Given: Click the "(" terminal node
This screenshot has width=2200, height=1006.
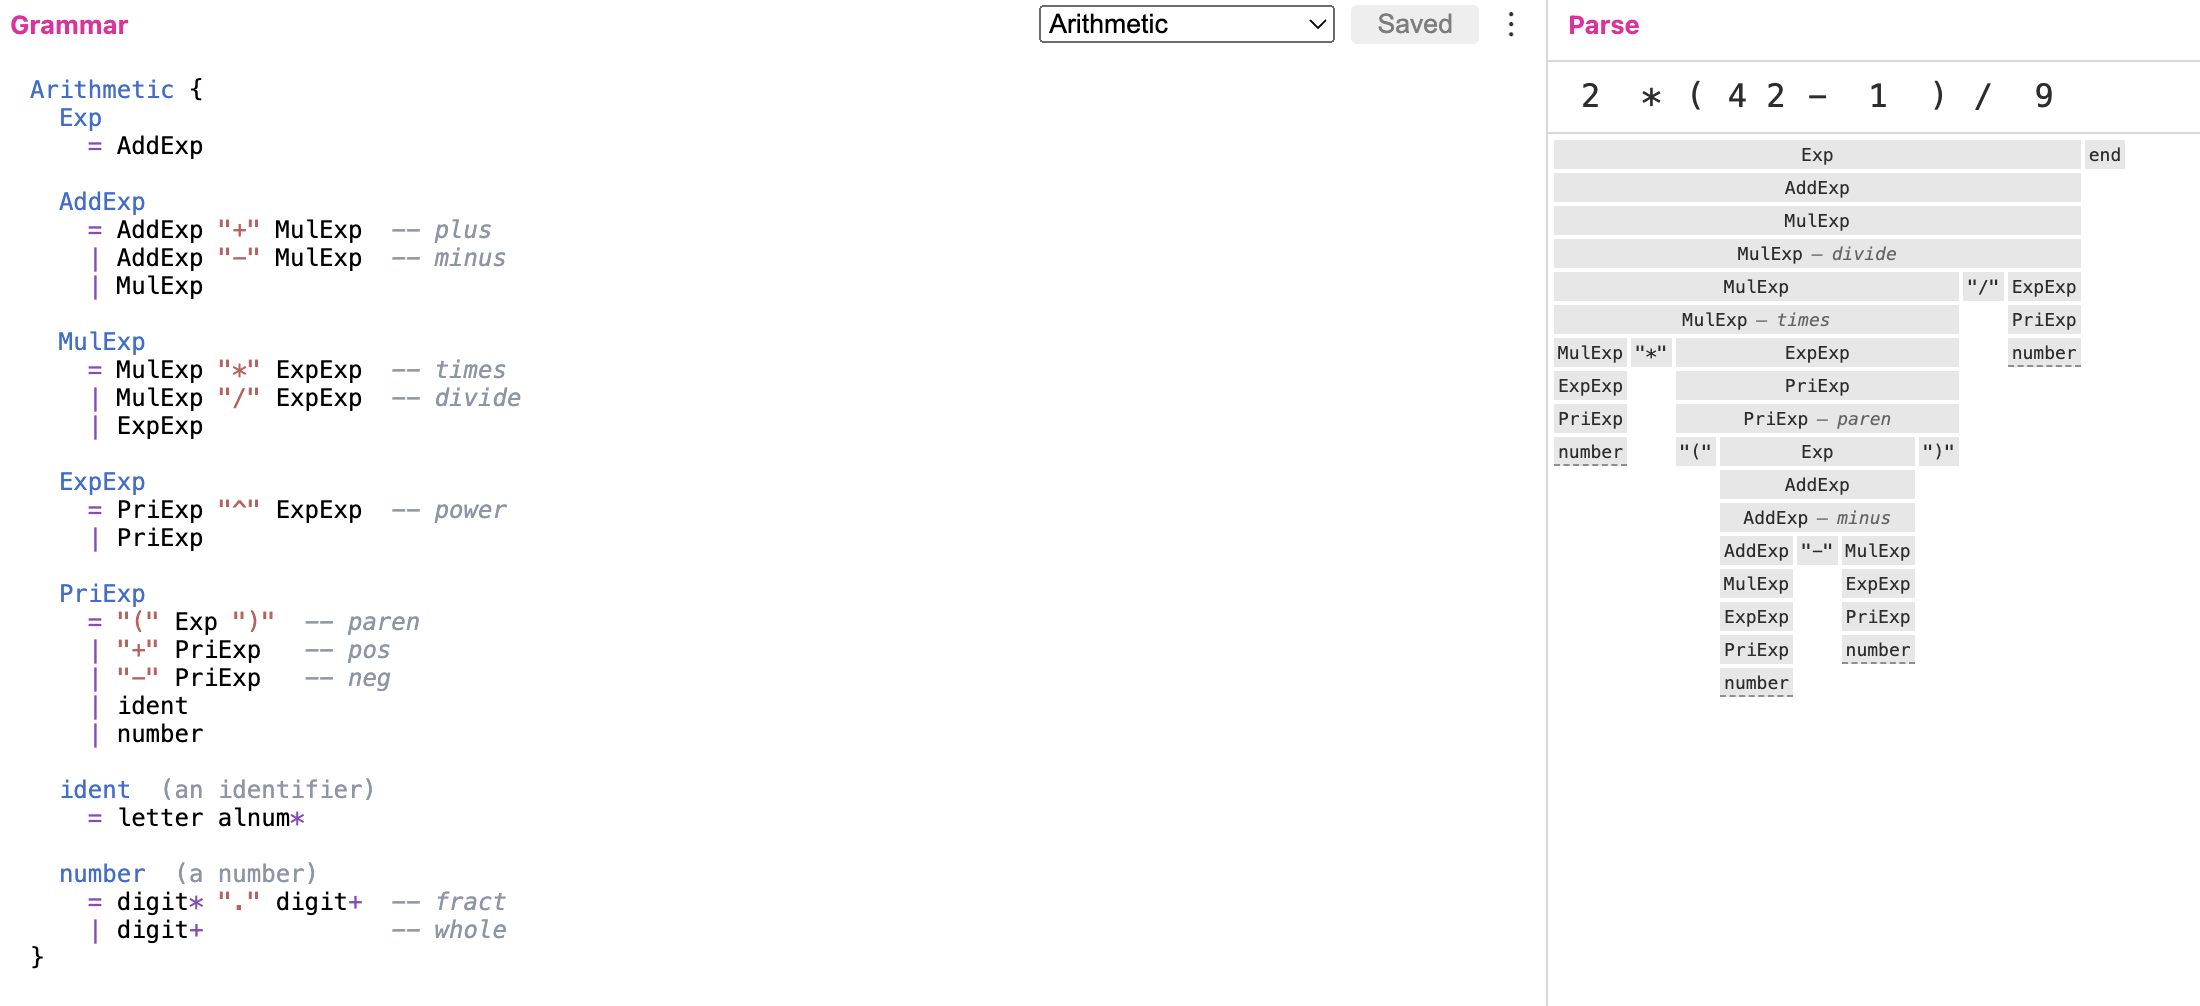Looking at the screenshot, I should (x=1695, y=452).
